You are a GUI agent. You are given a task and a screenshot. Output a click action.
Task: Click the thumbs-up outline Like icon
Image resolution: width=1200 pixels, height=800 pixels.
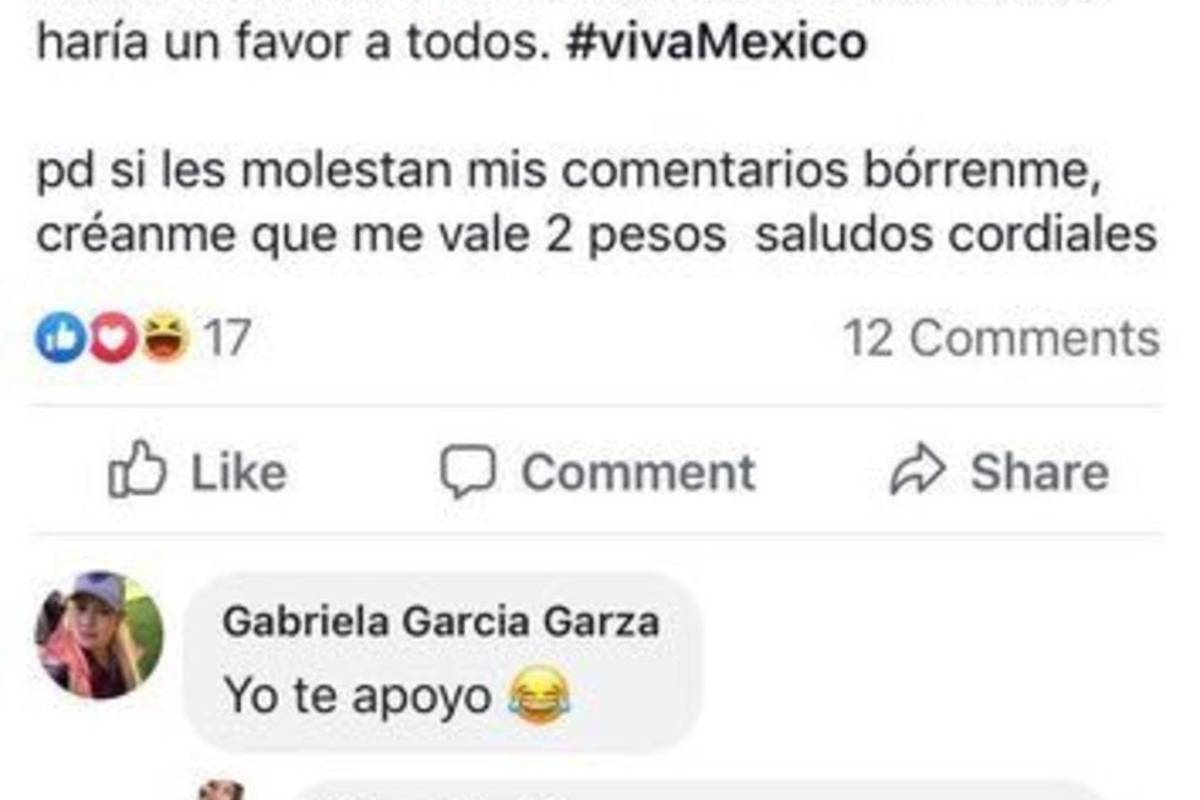137,471
